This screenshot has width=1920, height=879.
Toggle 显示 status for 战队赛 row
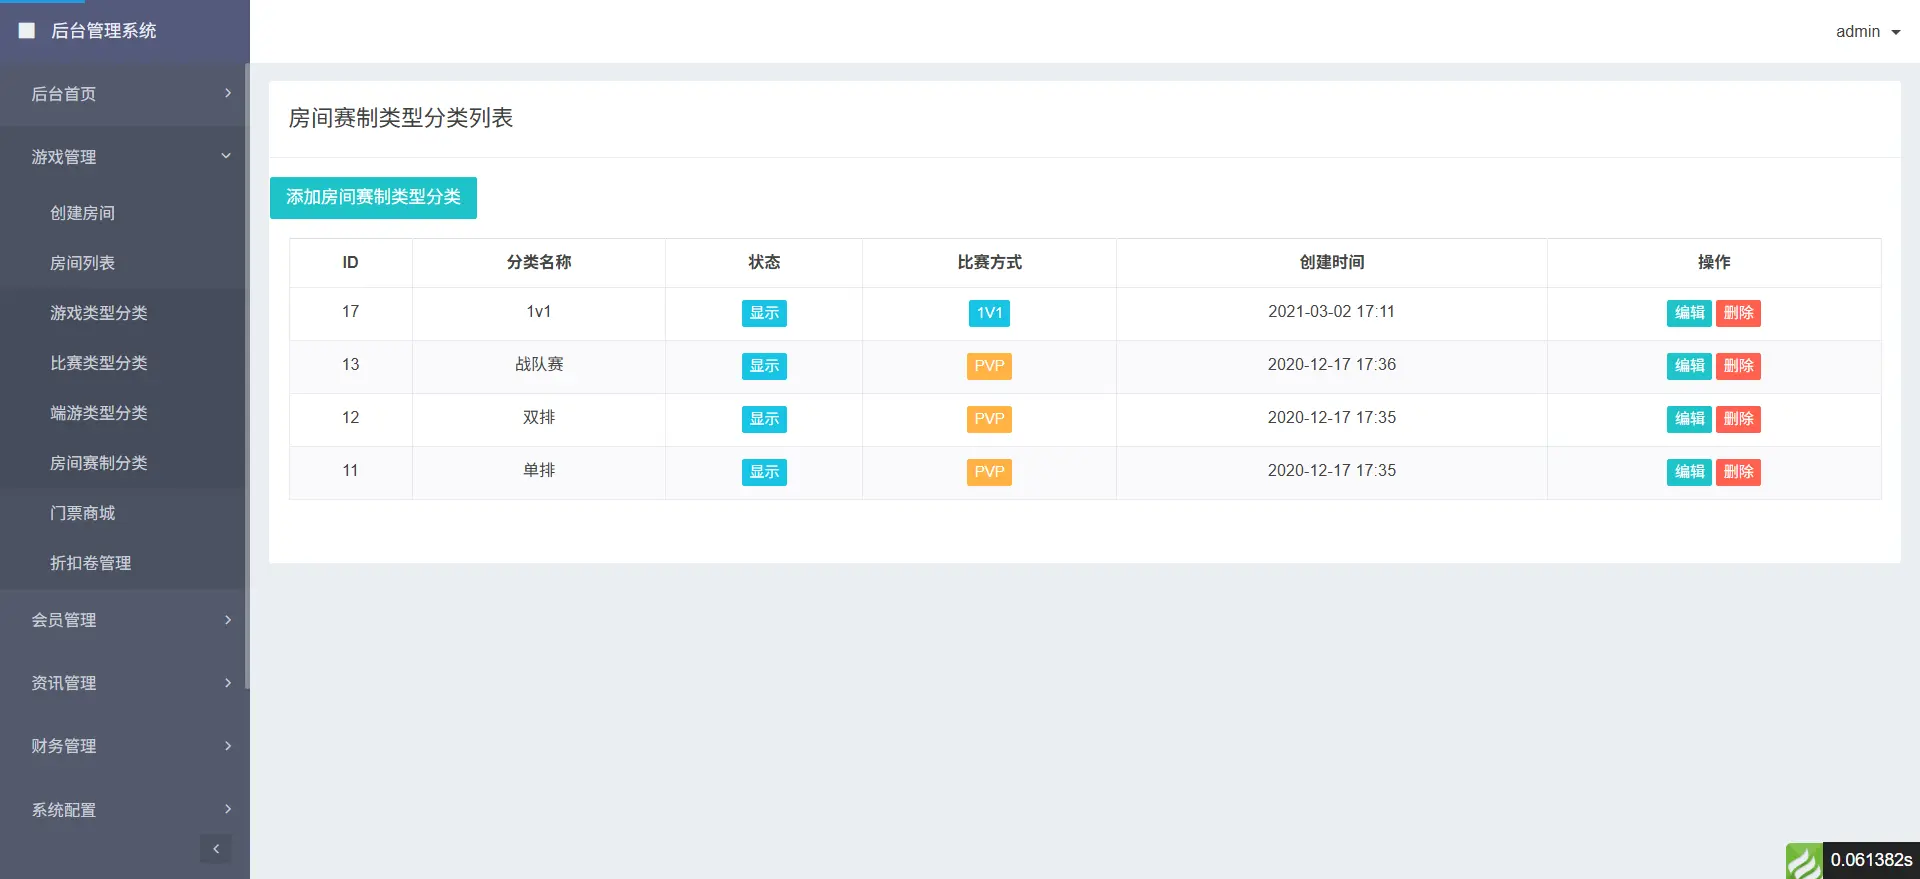tap(764, 366)
